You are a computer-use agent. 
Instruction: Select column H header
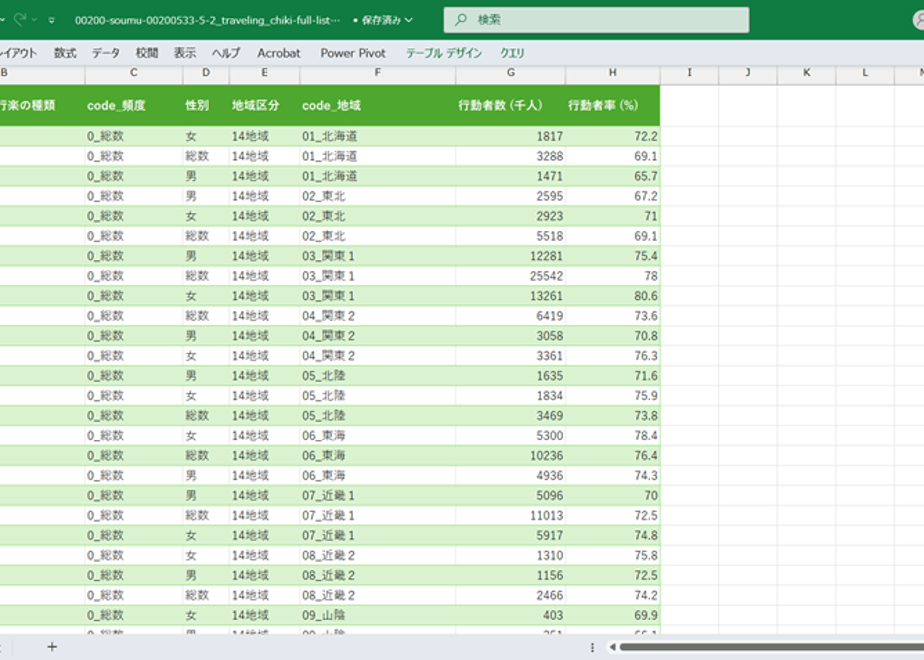(x=612, y=73)
